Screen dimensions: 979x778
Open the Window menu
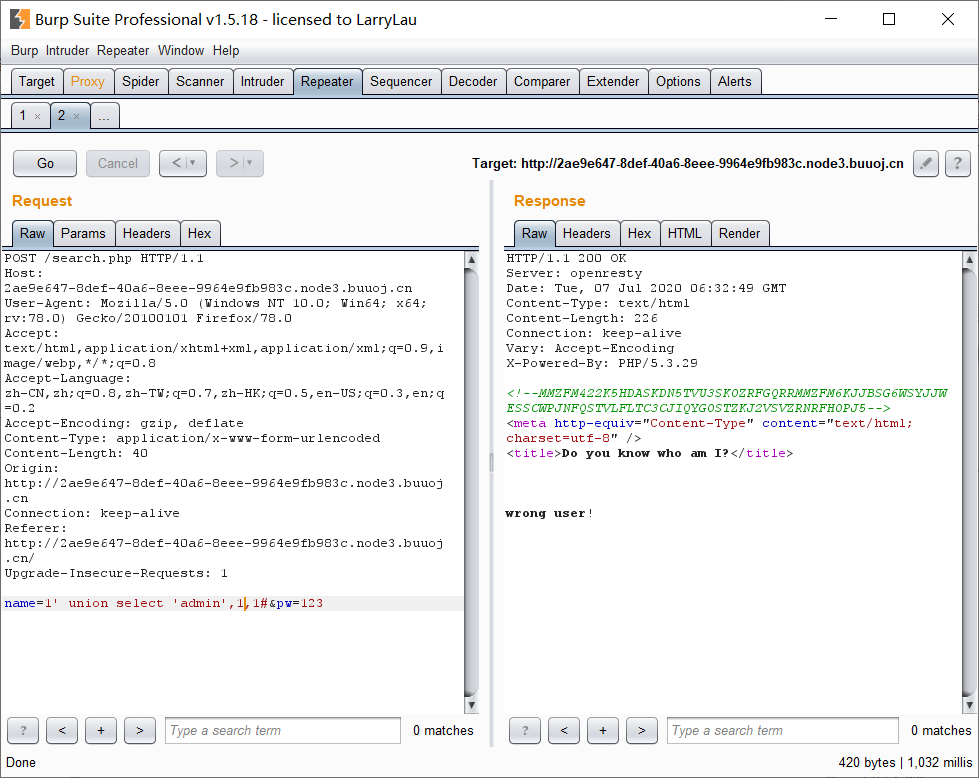tap(181, 51)
